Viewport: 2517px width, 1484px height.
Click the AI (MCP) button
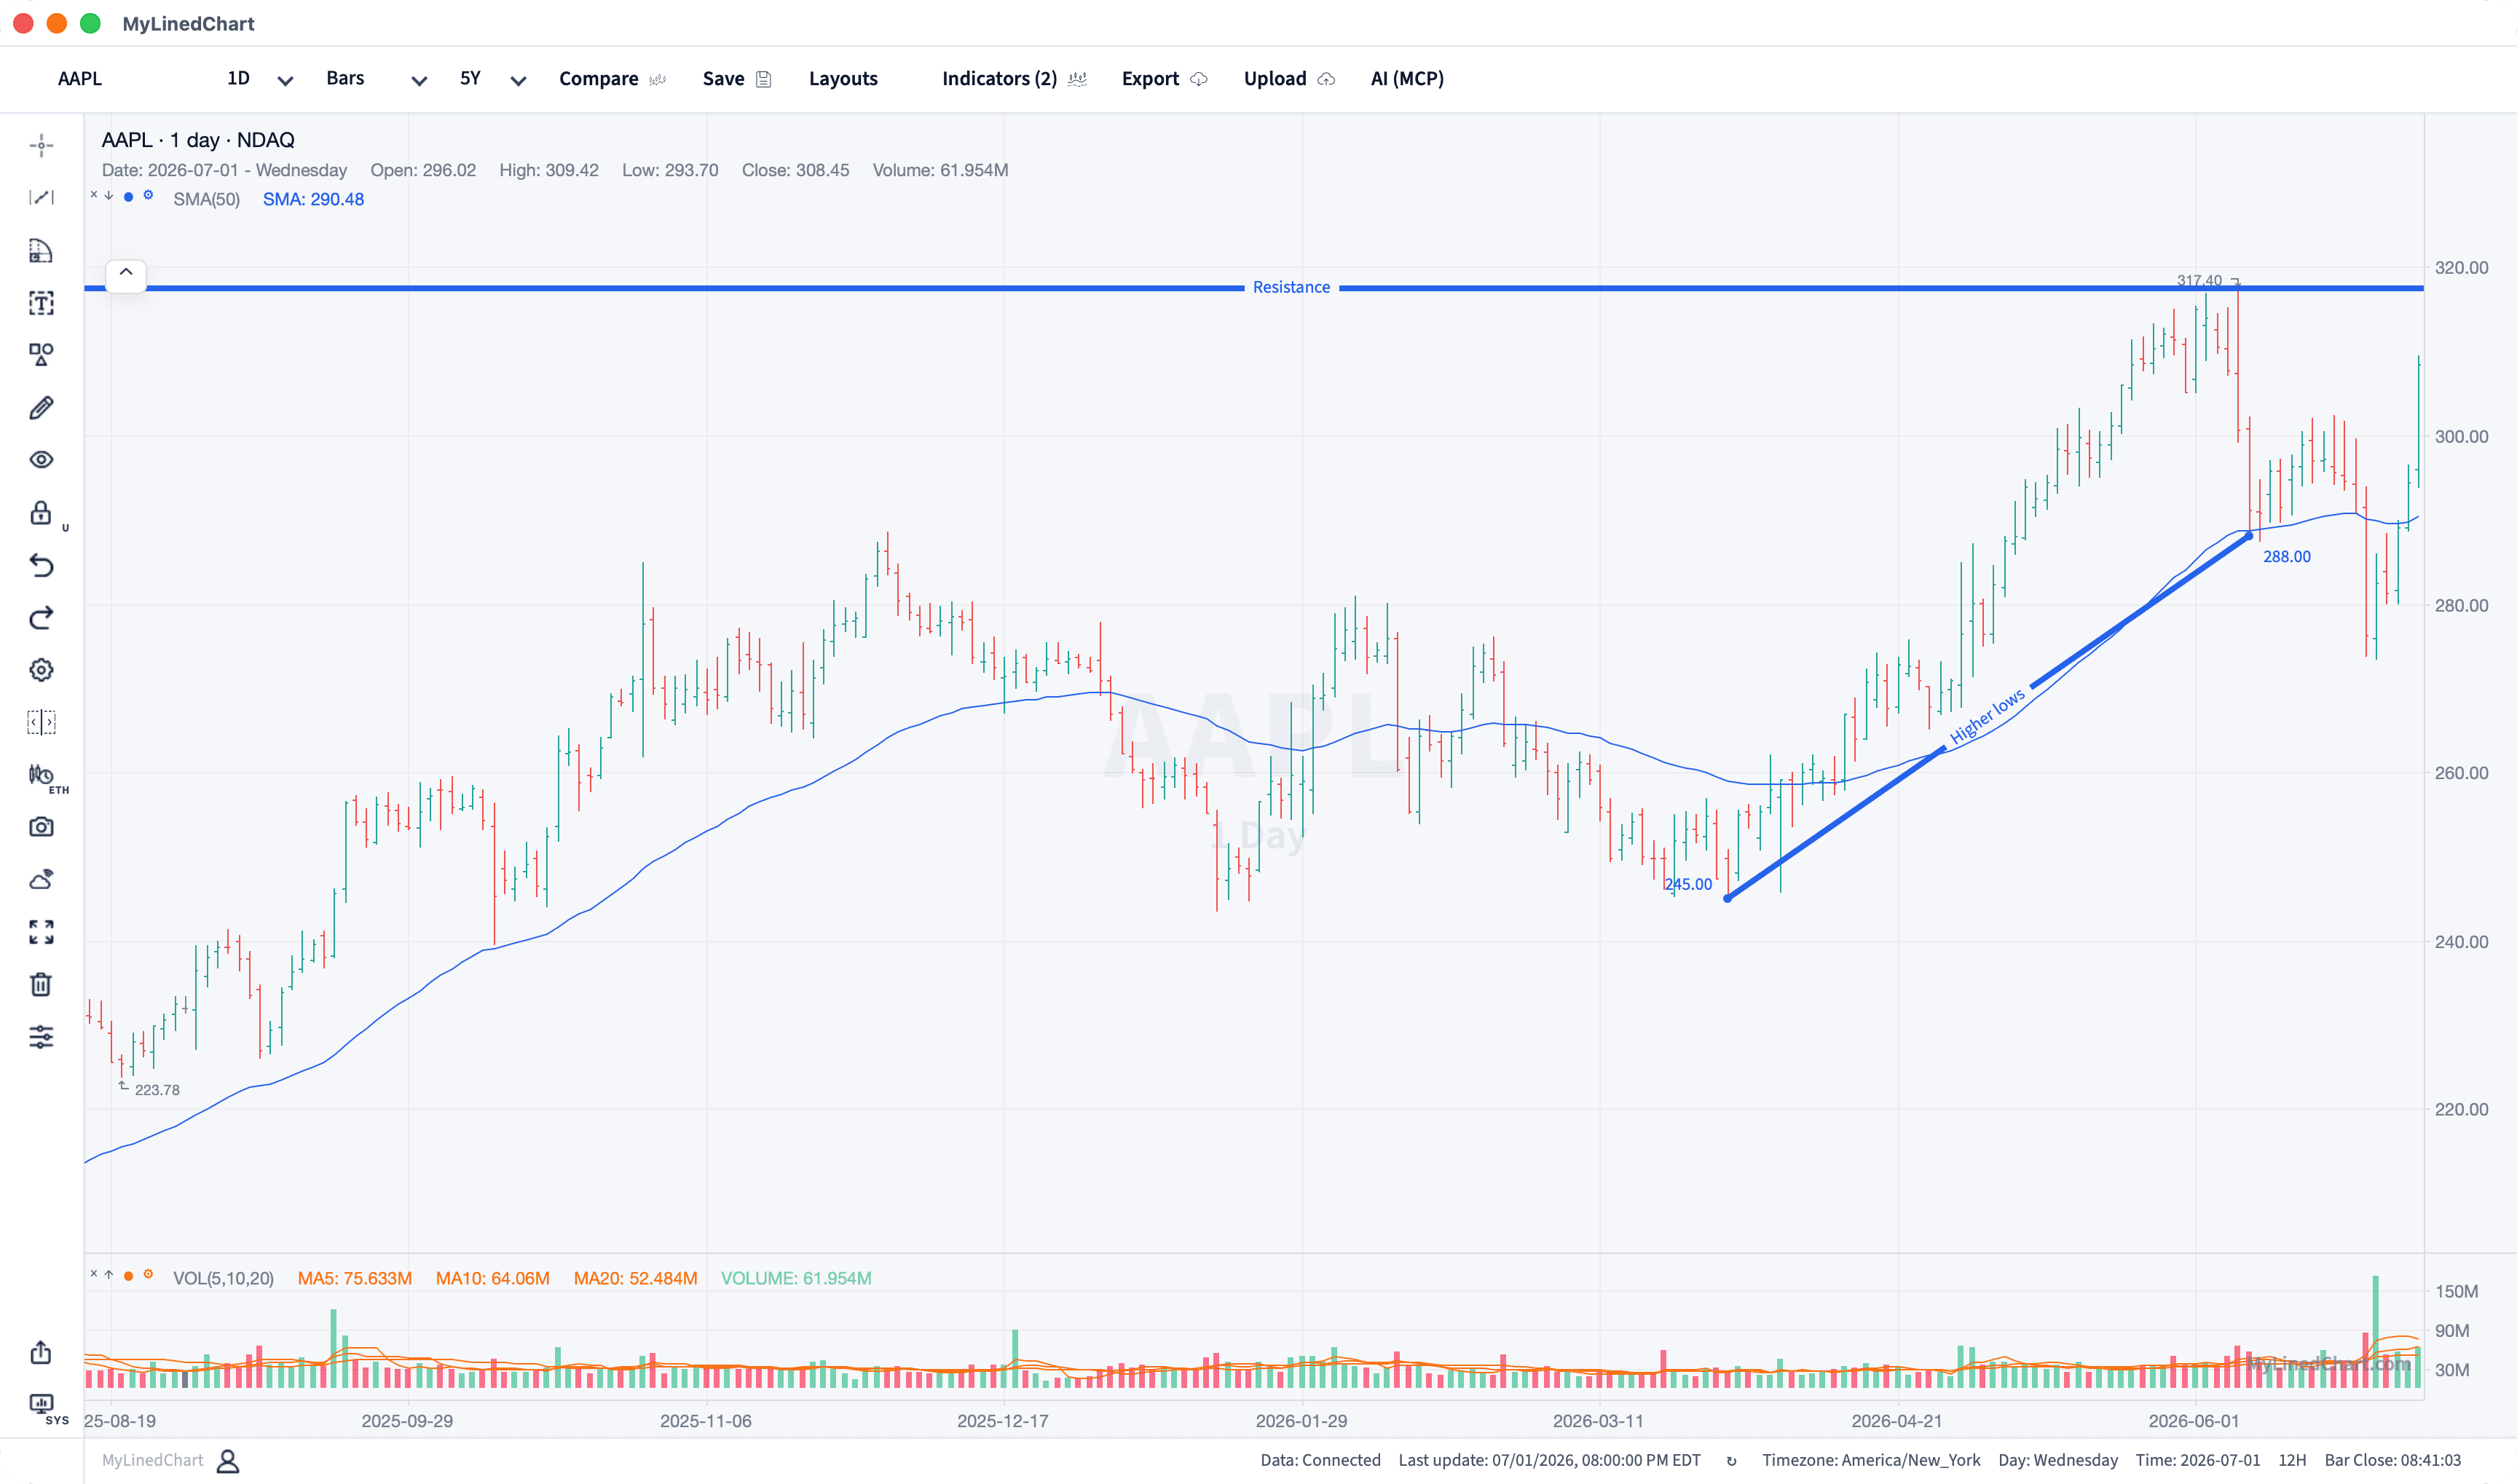click(x=1407, y=78)
